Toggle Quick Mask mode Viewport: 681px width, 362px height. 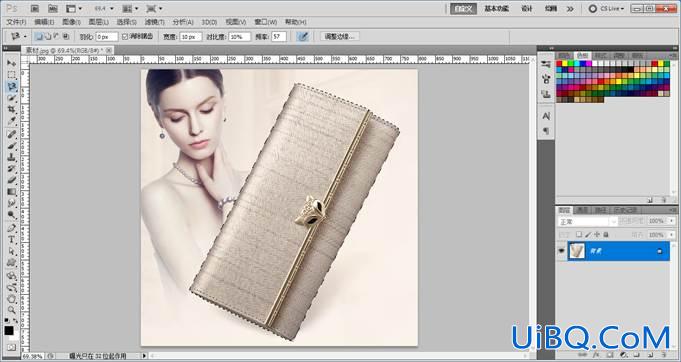click(x=12, y=347)
